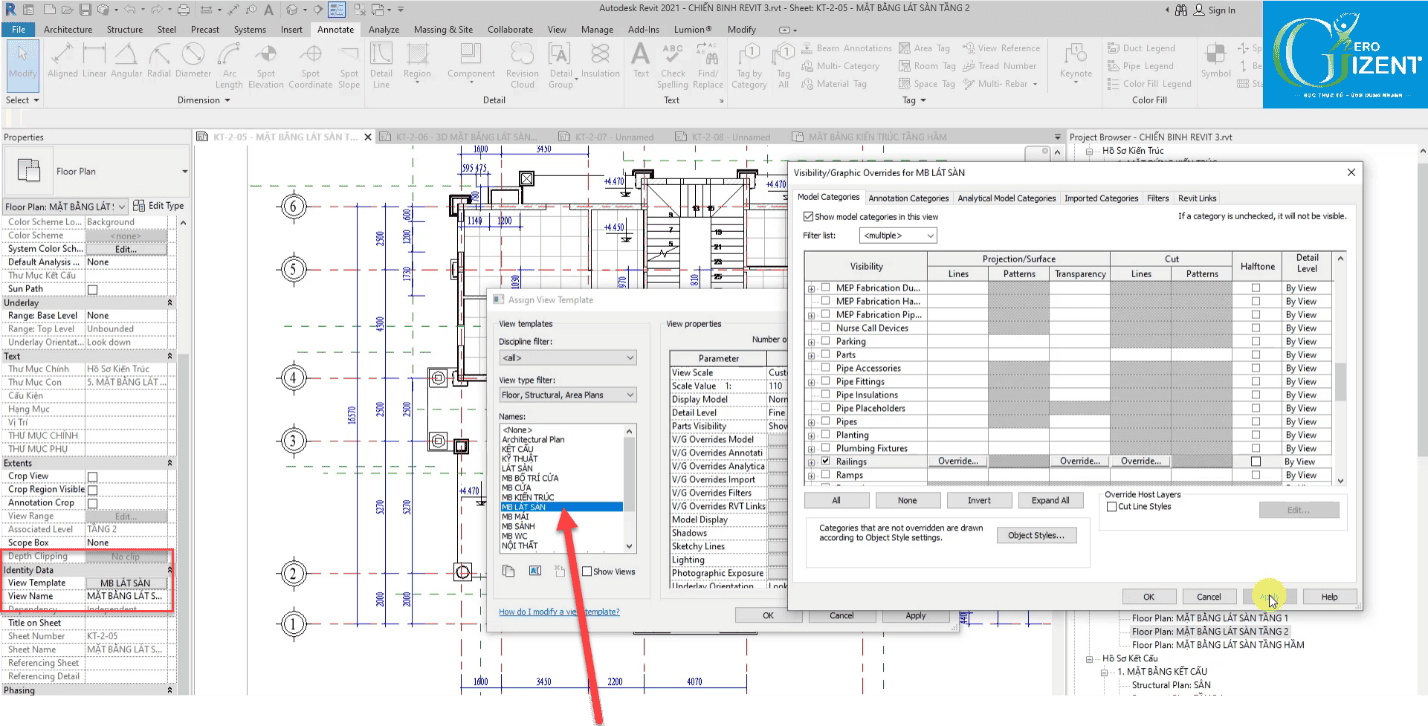Enable the Crop View checkbox

tap(93, 477)
